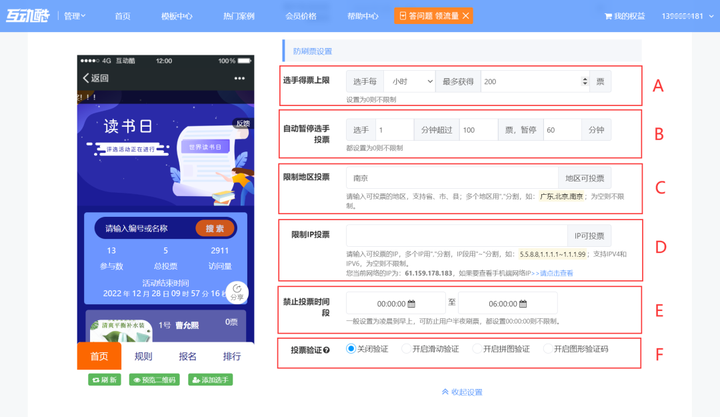Select the 开启滑动验证 radio button
Screen dimensions: 720x417
pyautogui.click(x=406, y=349)
